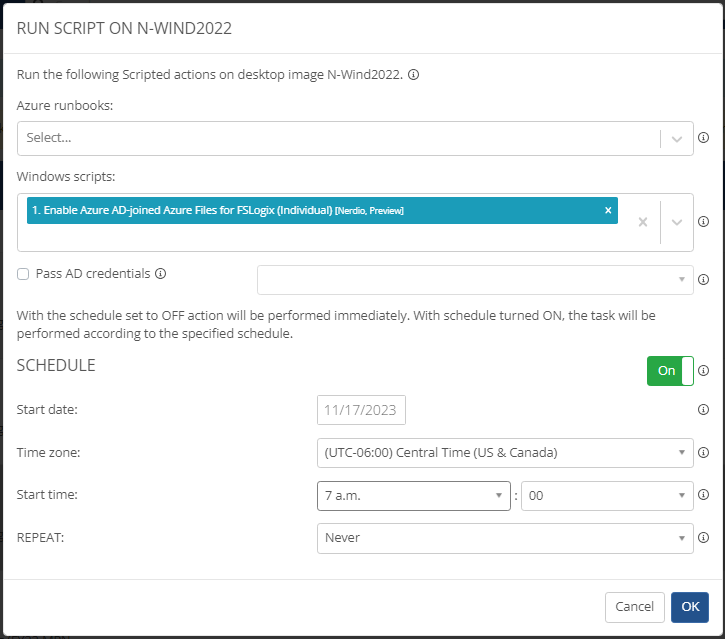Click info icon beside Azure runbooks field
The height and width of the screenshot is (639, 725).
point(703,138)
